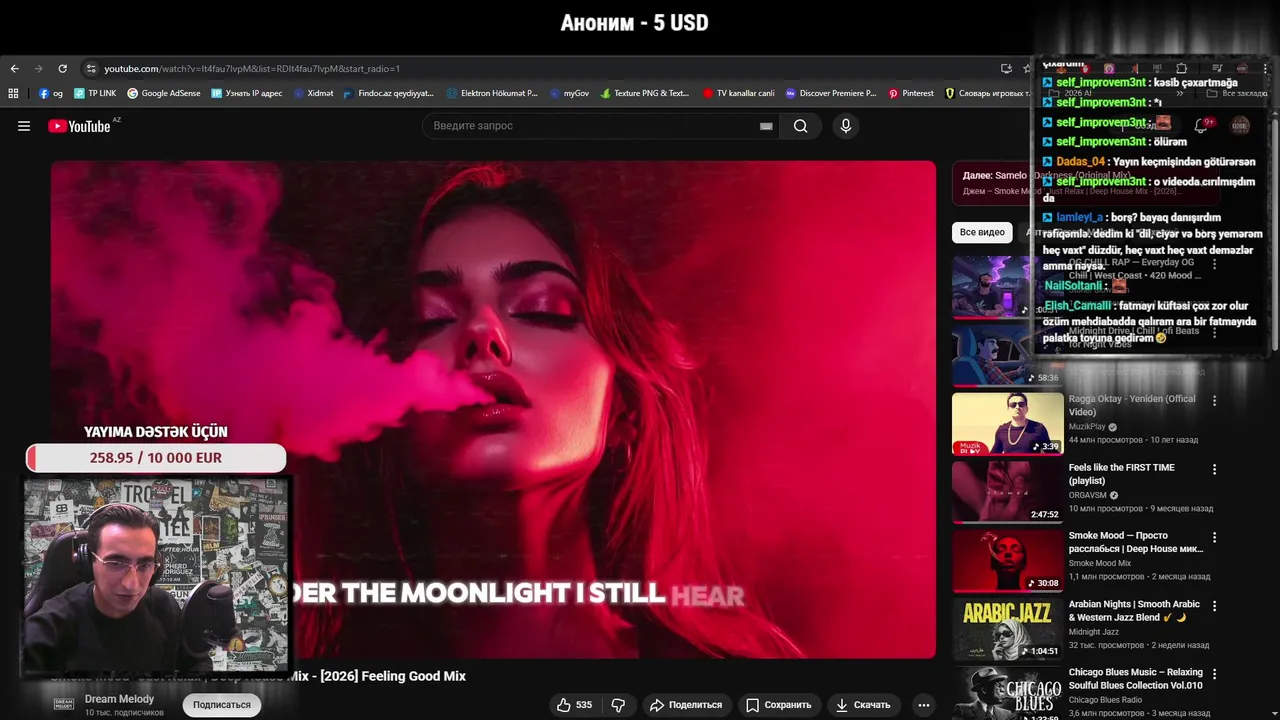This screenshot has width=1280, height=720.
Task: Open the Узнать IP адрес bookmark
Action: point(247,93)
